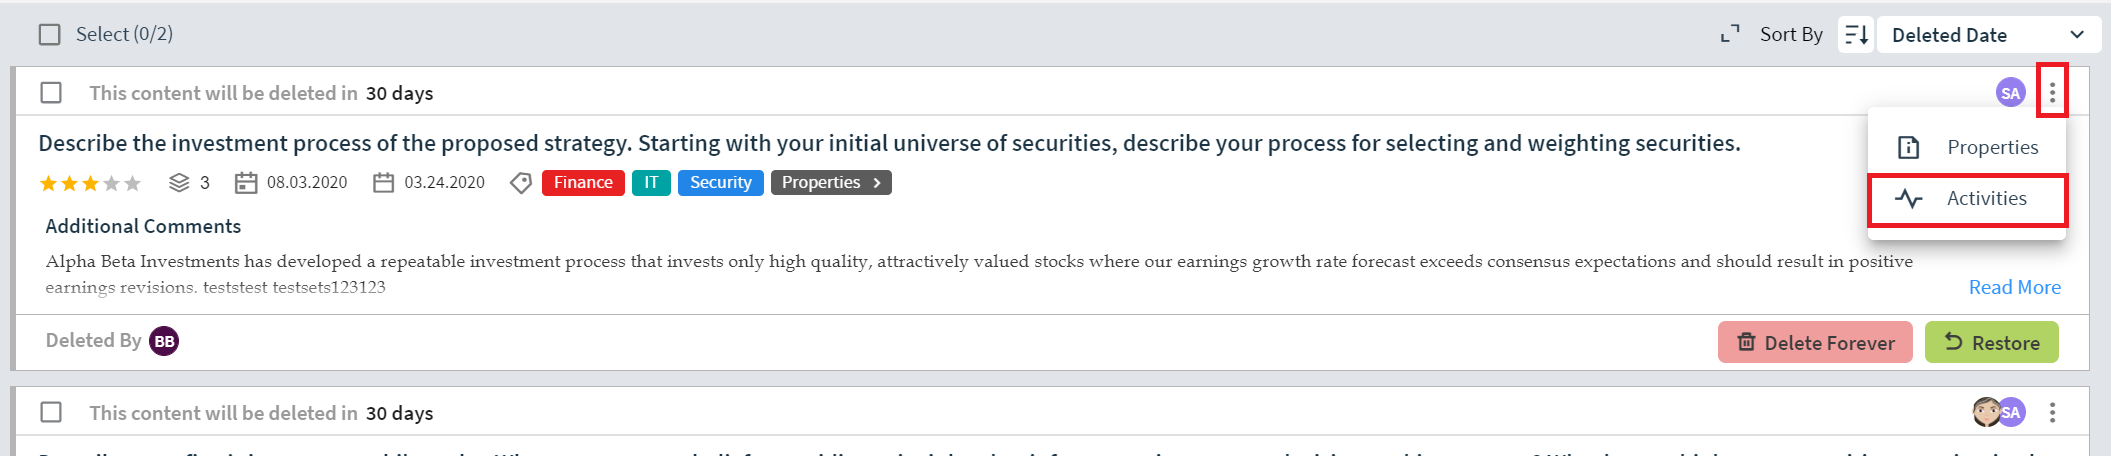This screenshot has height=456, width=2111.
Task: Open the second card's three-dot menu
Action: coord(2052,412)
